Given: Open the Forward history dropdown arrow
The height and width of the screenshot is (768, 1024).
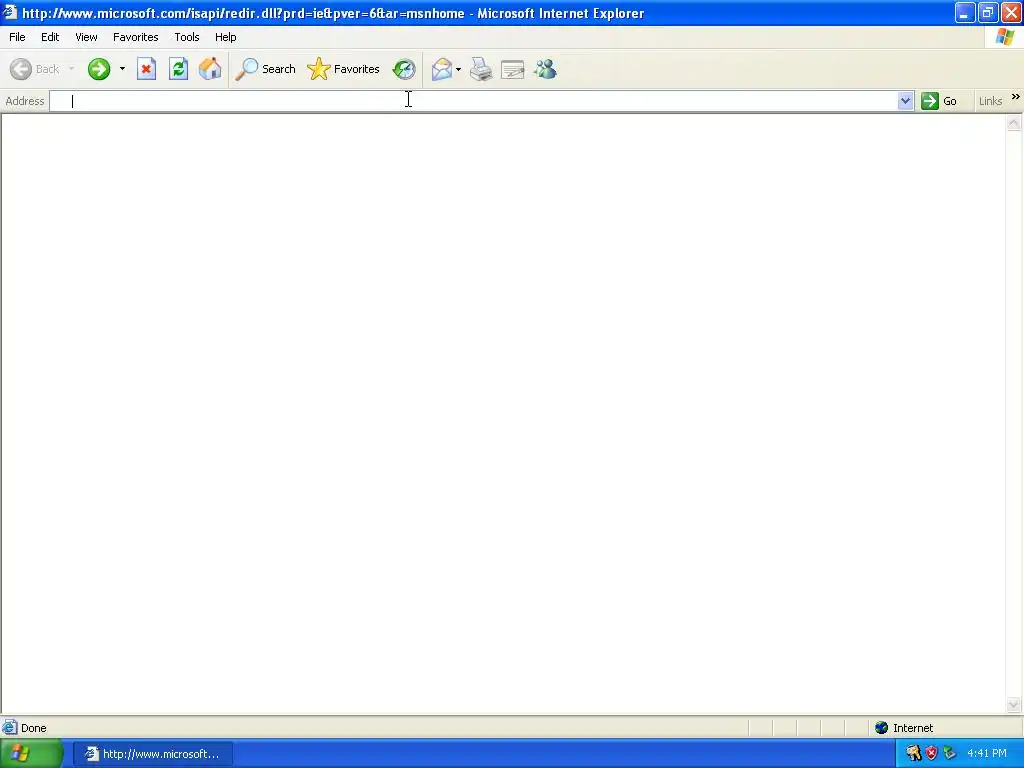Looking at the screenshot, I should pyautogui.click(x=122, y=69).
